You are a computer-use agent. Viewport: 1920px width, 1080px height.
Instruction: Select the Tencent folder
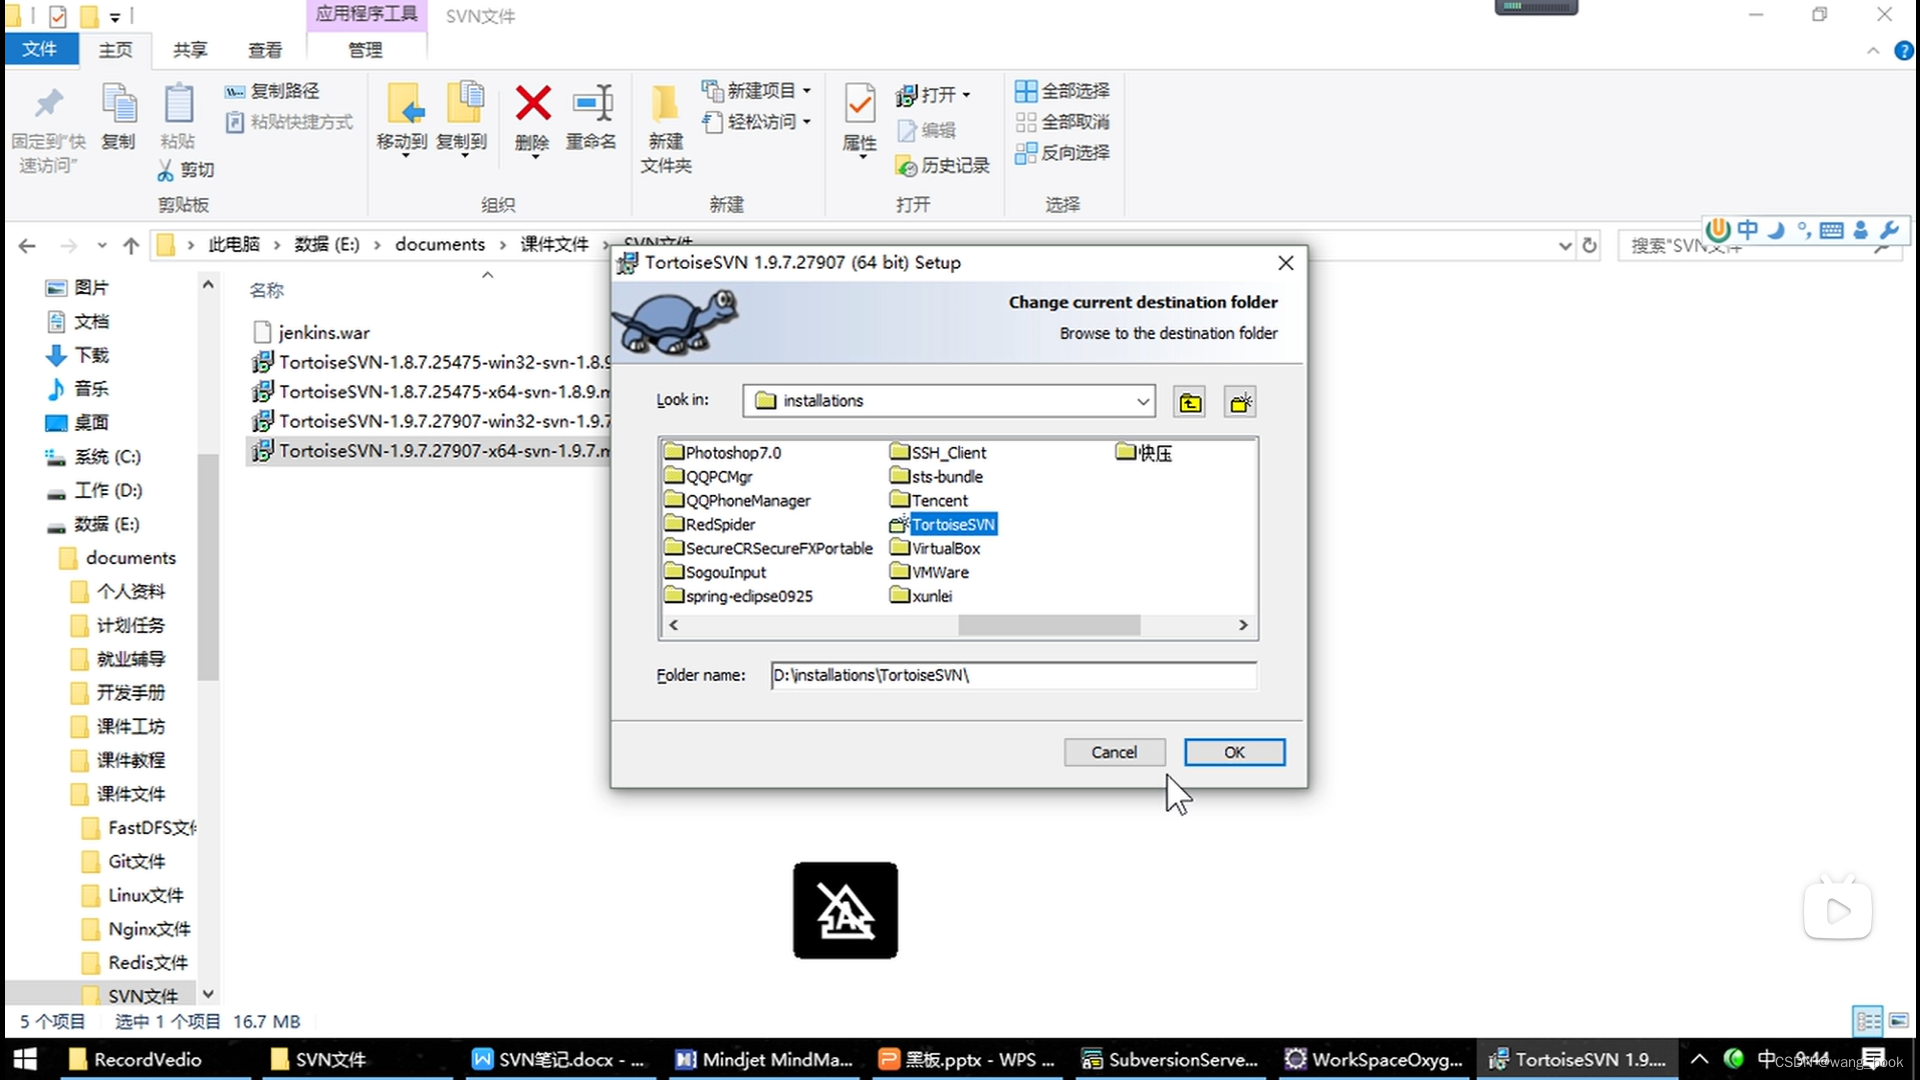(929, 500)
